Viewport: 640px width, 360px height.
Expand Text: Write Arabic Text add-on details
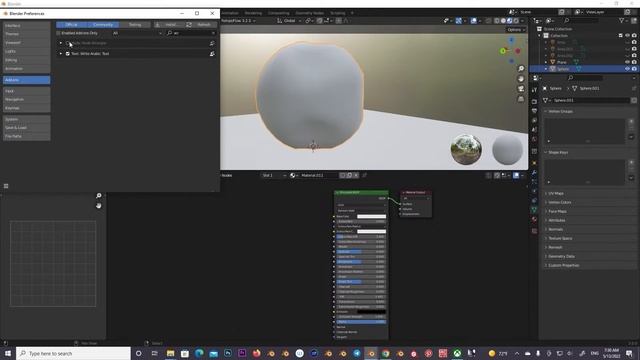pyautogui.click(x=61, y=53)
